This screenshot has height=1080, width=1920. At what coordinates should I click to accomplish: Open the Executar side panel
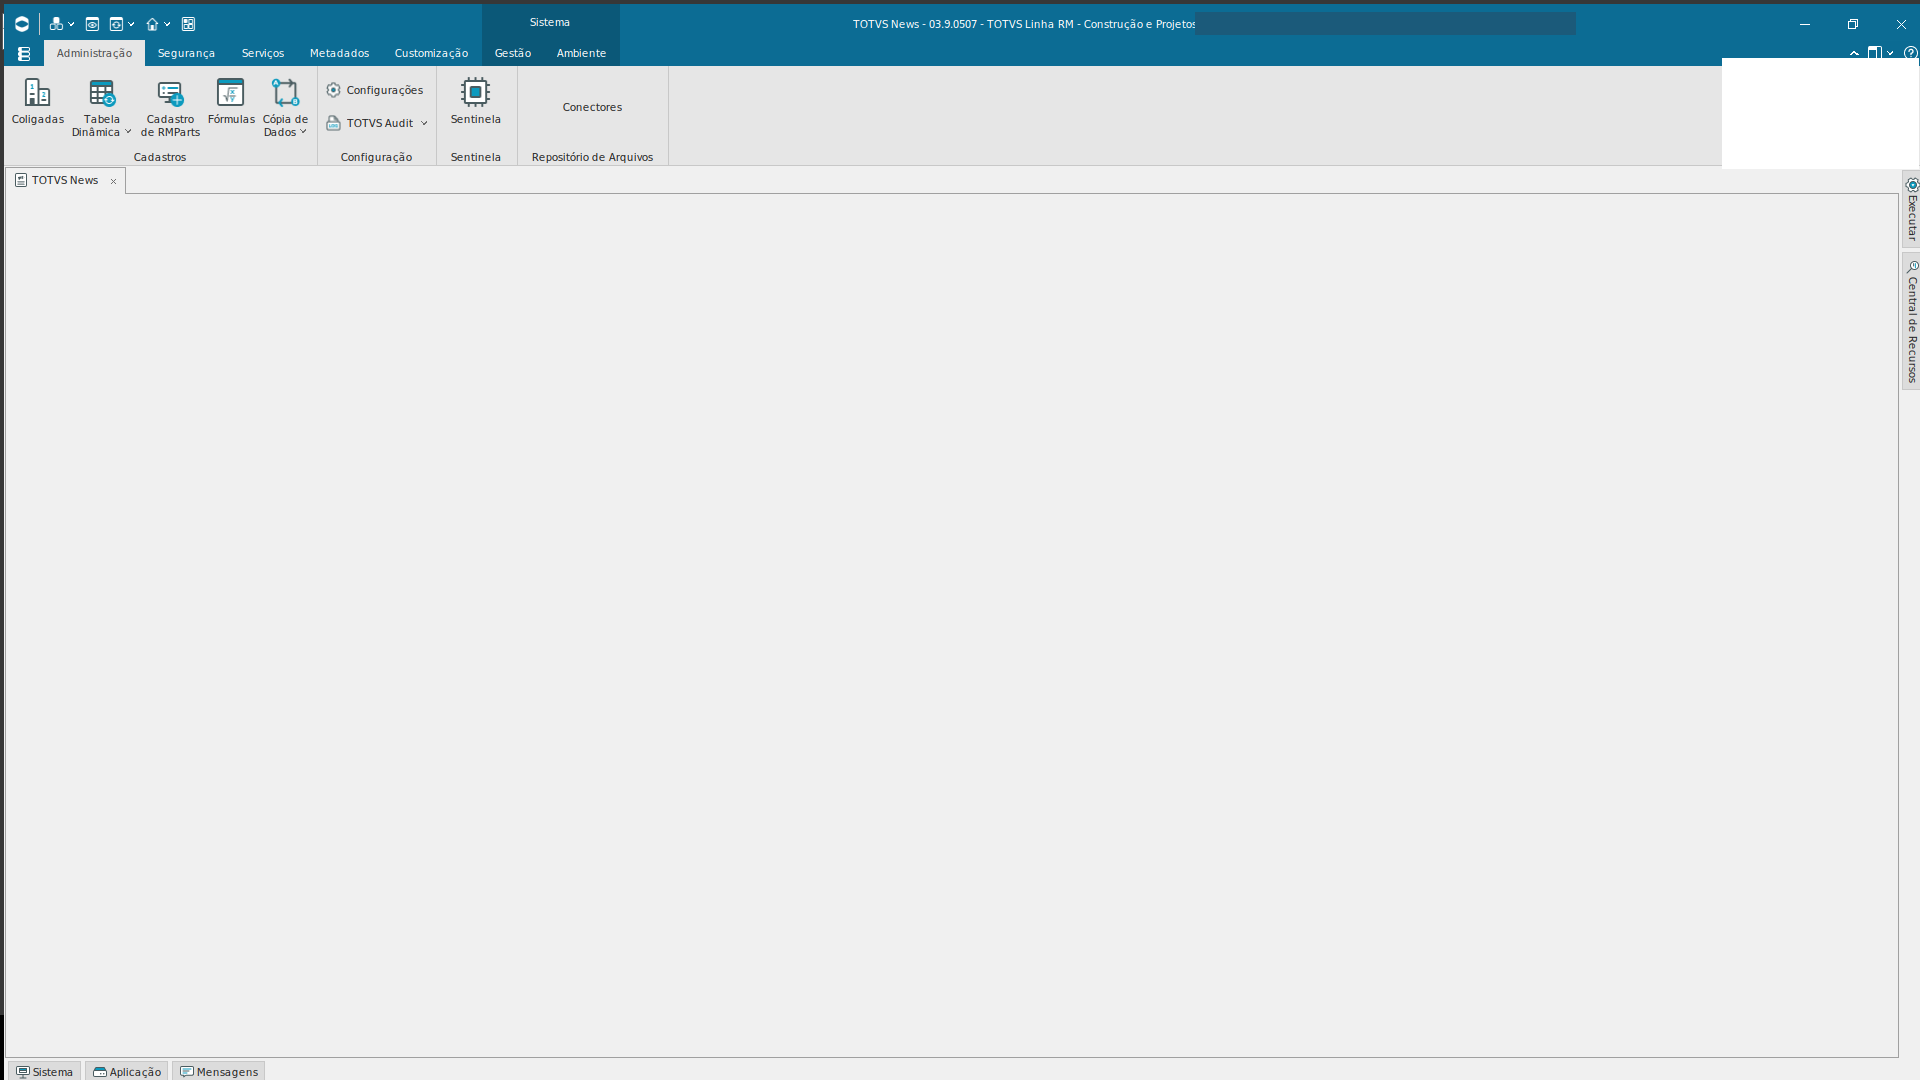1911,209
